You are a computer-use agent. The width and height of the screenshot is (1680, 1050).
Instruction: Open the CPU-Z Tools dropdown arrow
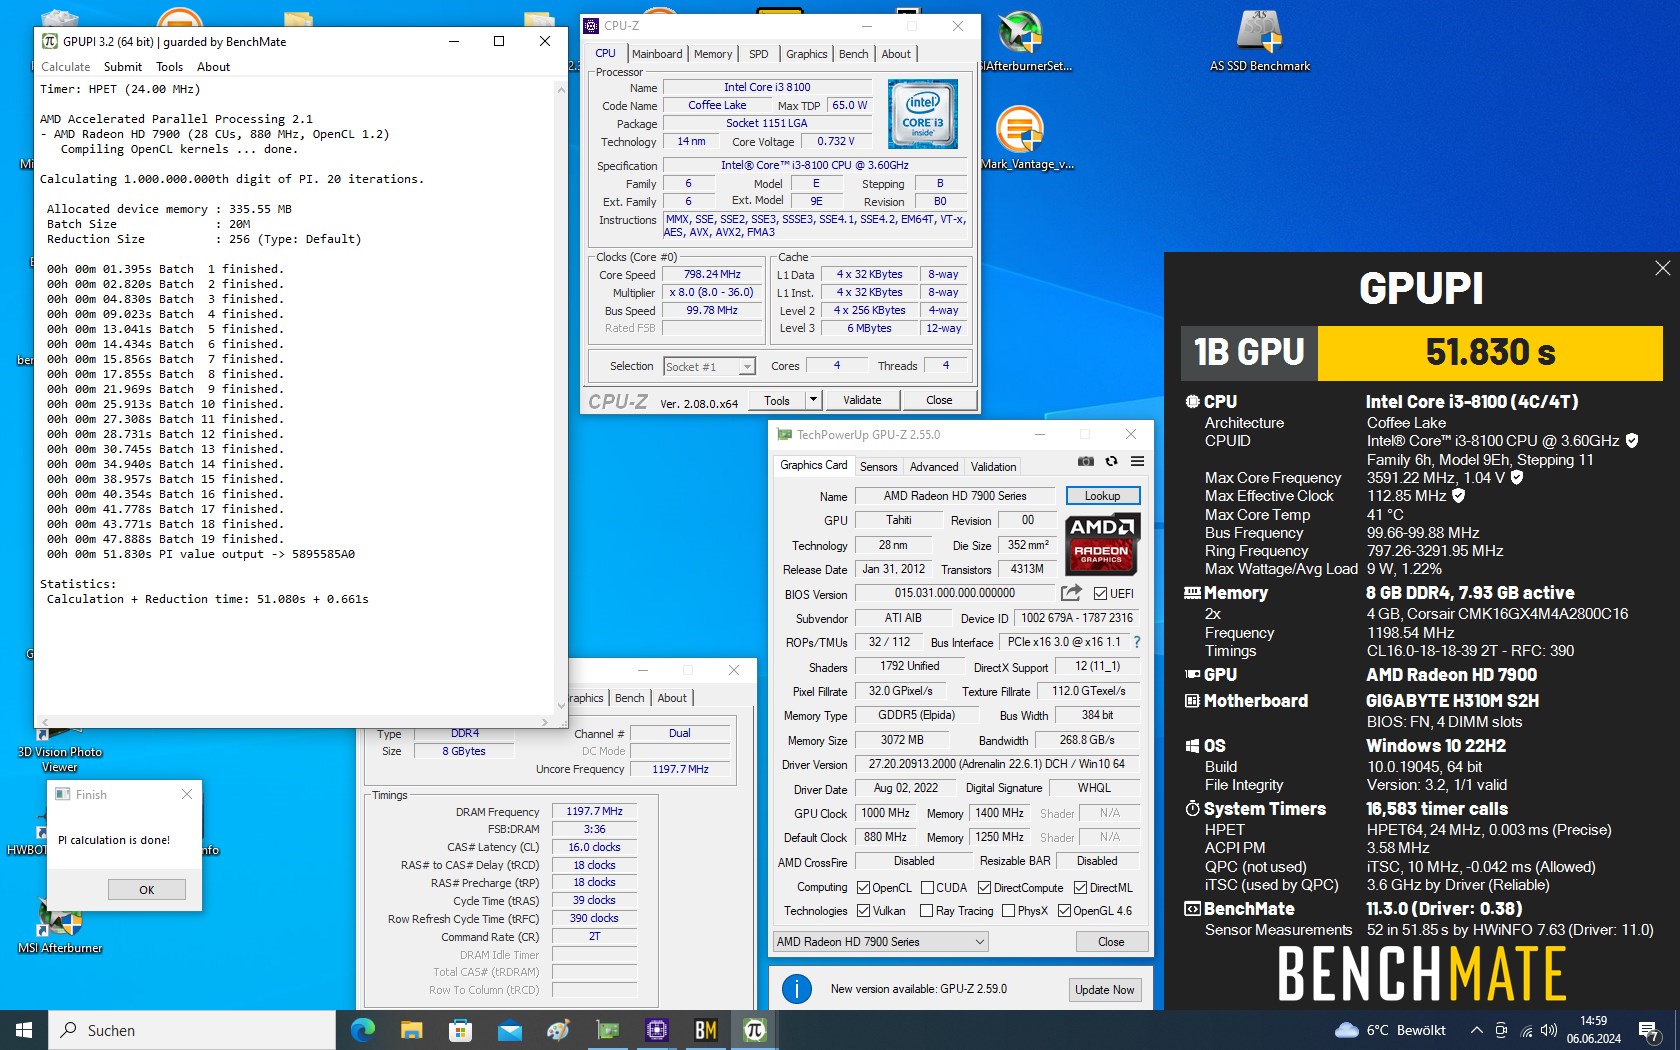[x=813, y=400]
